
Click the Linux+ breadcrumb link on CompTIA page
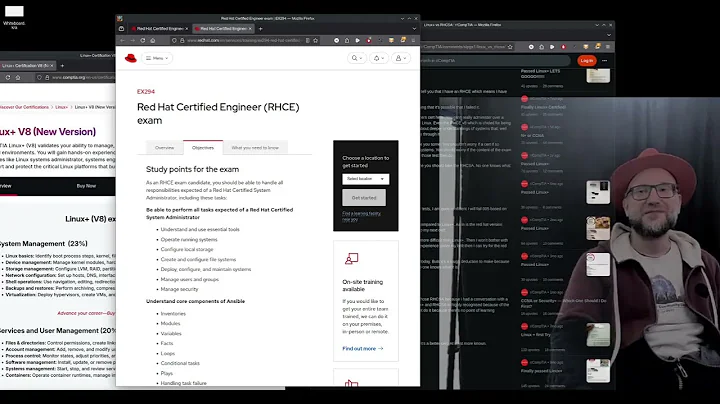[62, 107]
